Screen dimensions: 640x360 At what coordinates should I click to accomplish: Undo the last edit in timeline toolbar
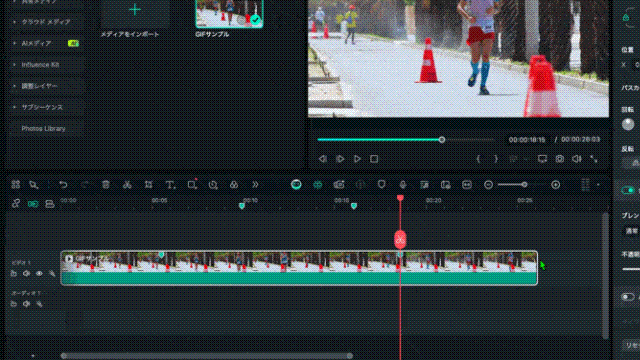63,184
